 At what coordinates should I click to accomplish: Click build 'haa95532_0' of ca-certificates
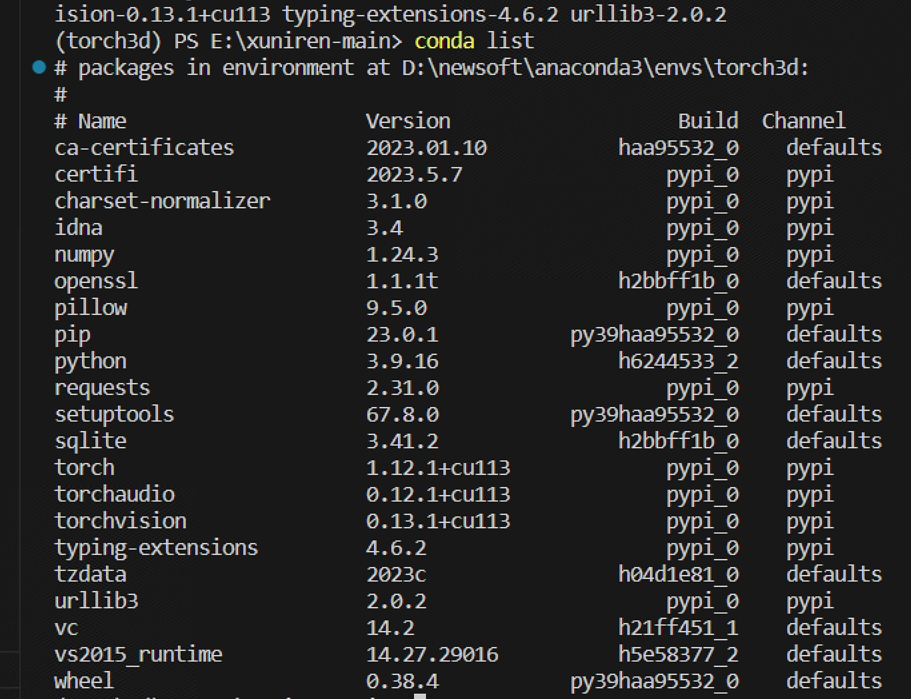click(679, 148)
